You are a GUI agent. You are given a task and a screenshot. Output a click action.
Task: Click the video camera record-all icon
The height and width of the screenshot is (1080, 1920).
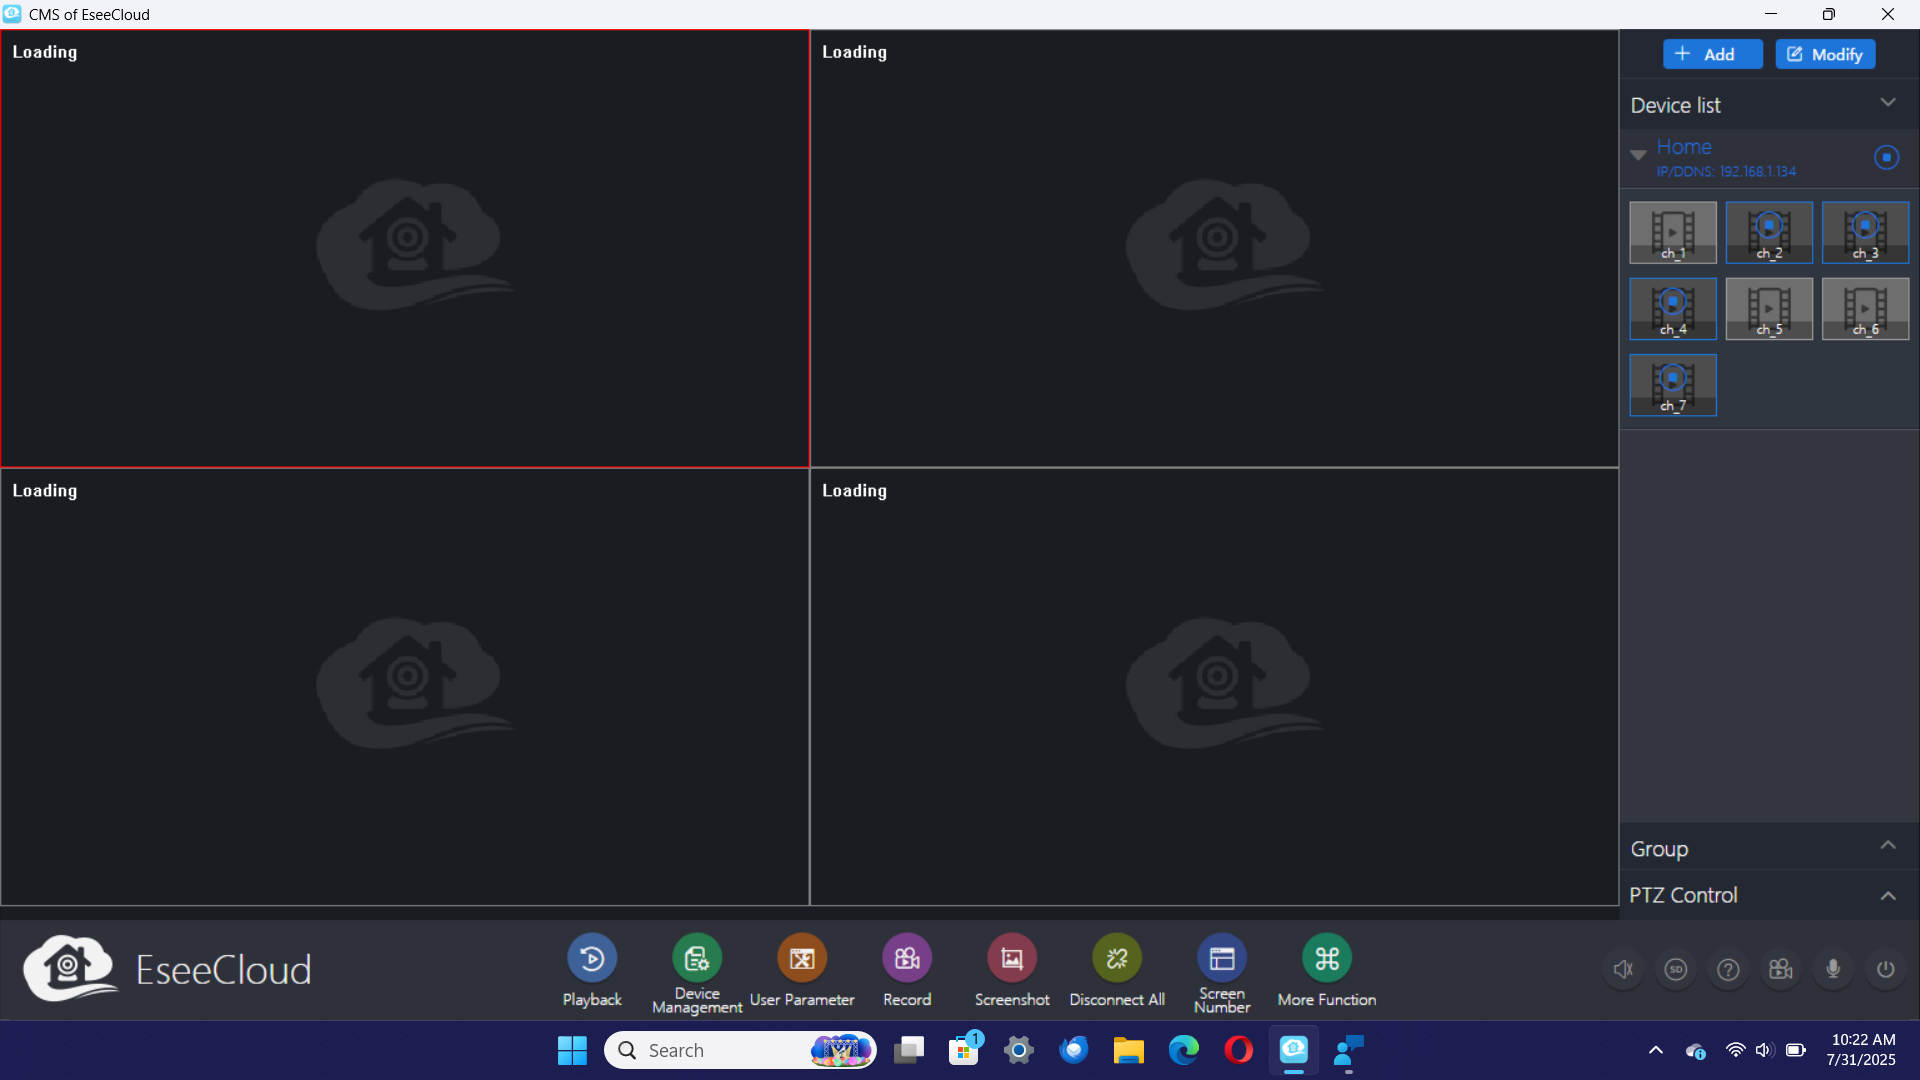click(1781, 969)
